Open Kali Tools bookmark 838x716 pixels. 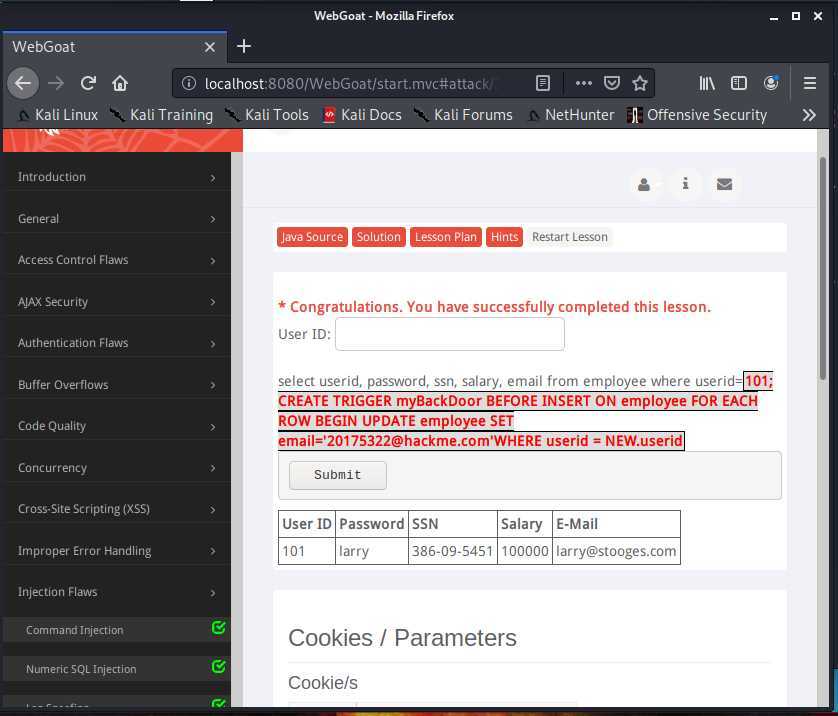click(x=266, y=115)
